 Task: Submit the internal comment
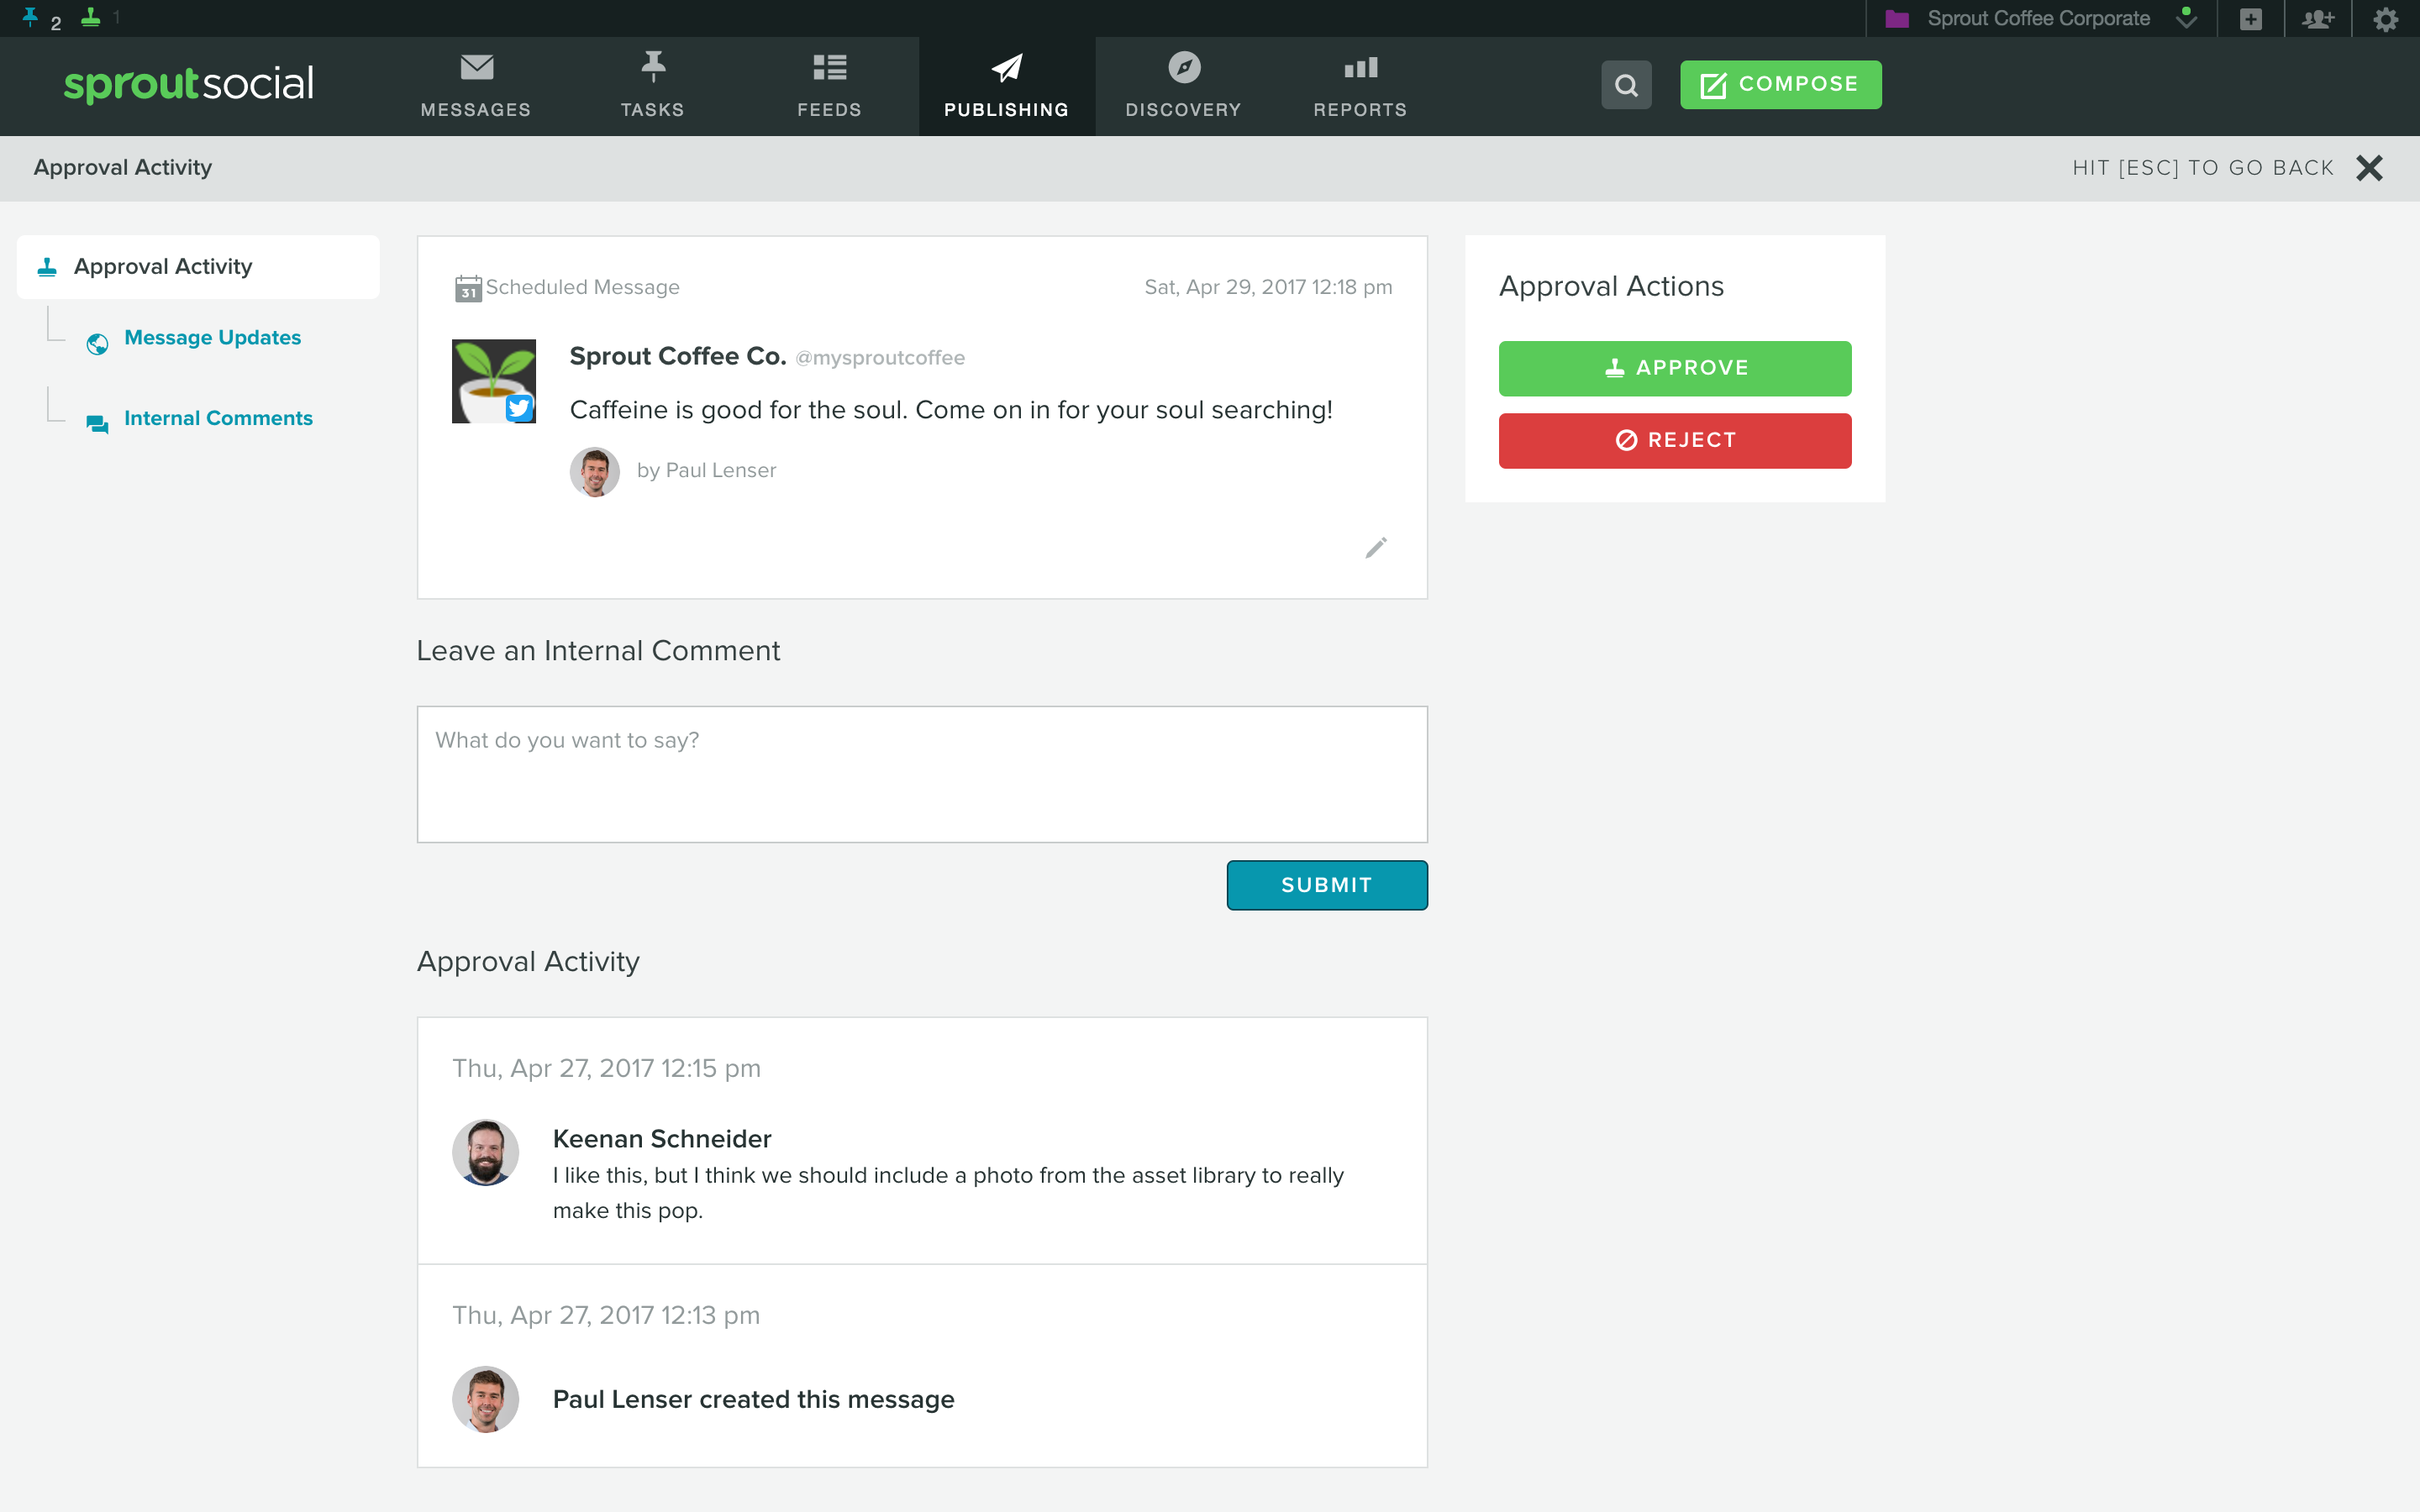[1327, 885]
